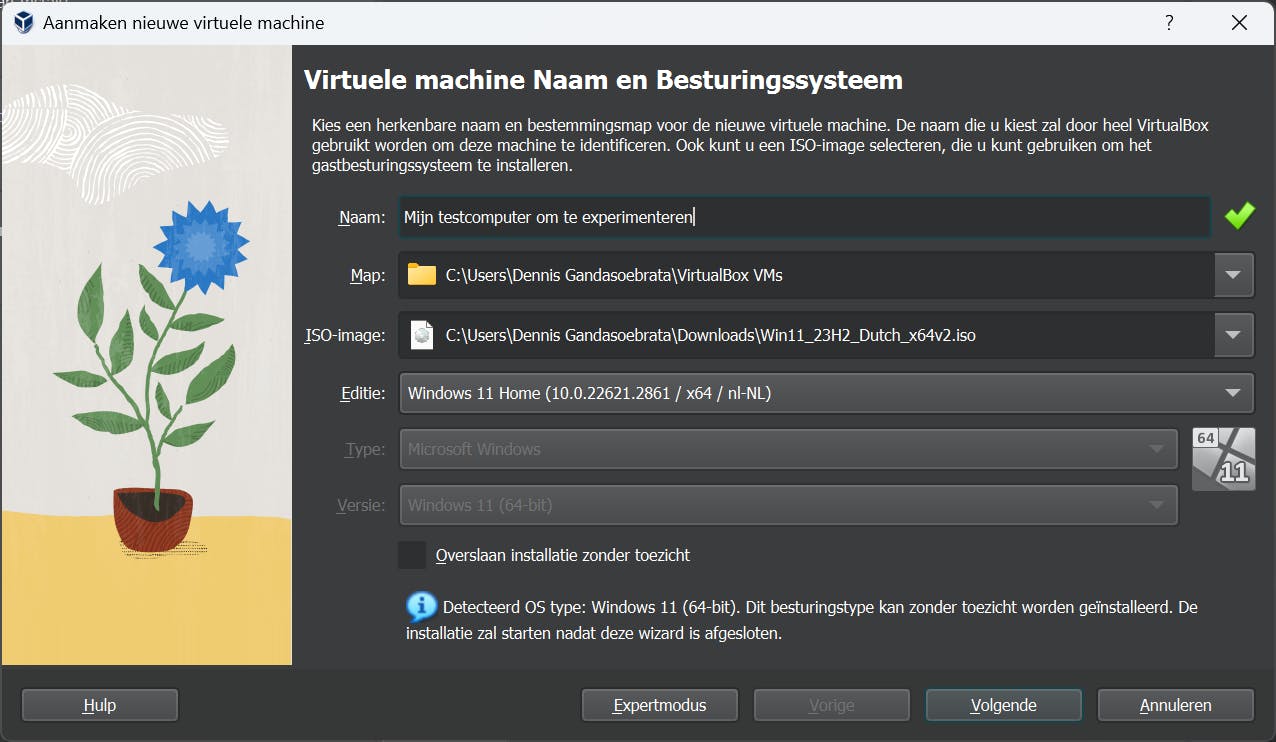This screenshot has height=742, width=1276.
Task: Click the ISO-image: label
Action: tap(344, 335)
